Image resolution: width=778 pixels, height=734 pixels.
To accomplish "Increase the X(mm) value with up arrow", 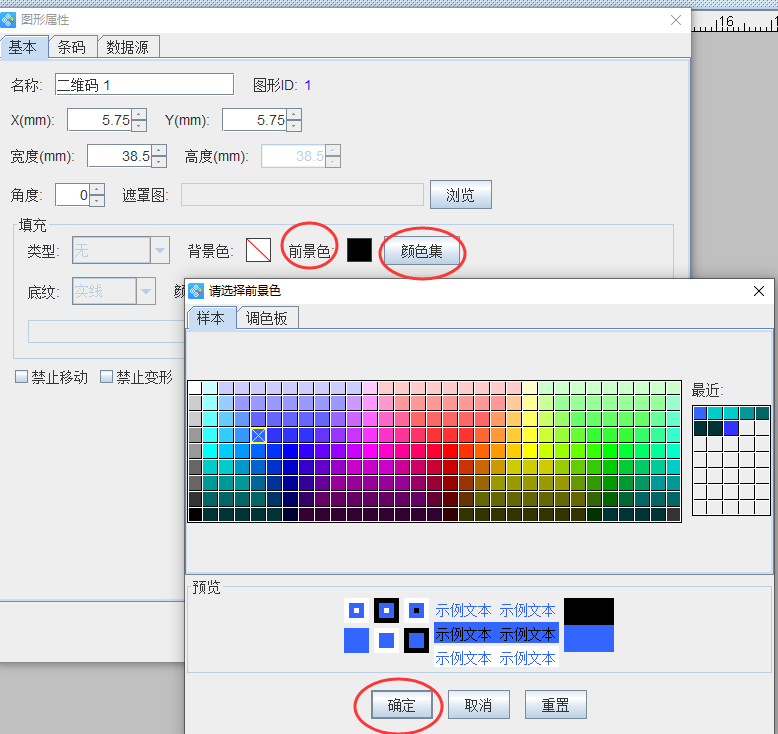I will (139, 114).
